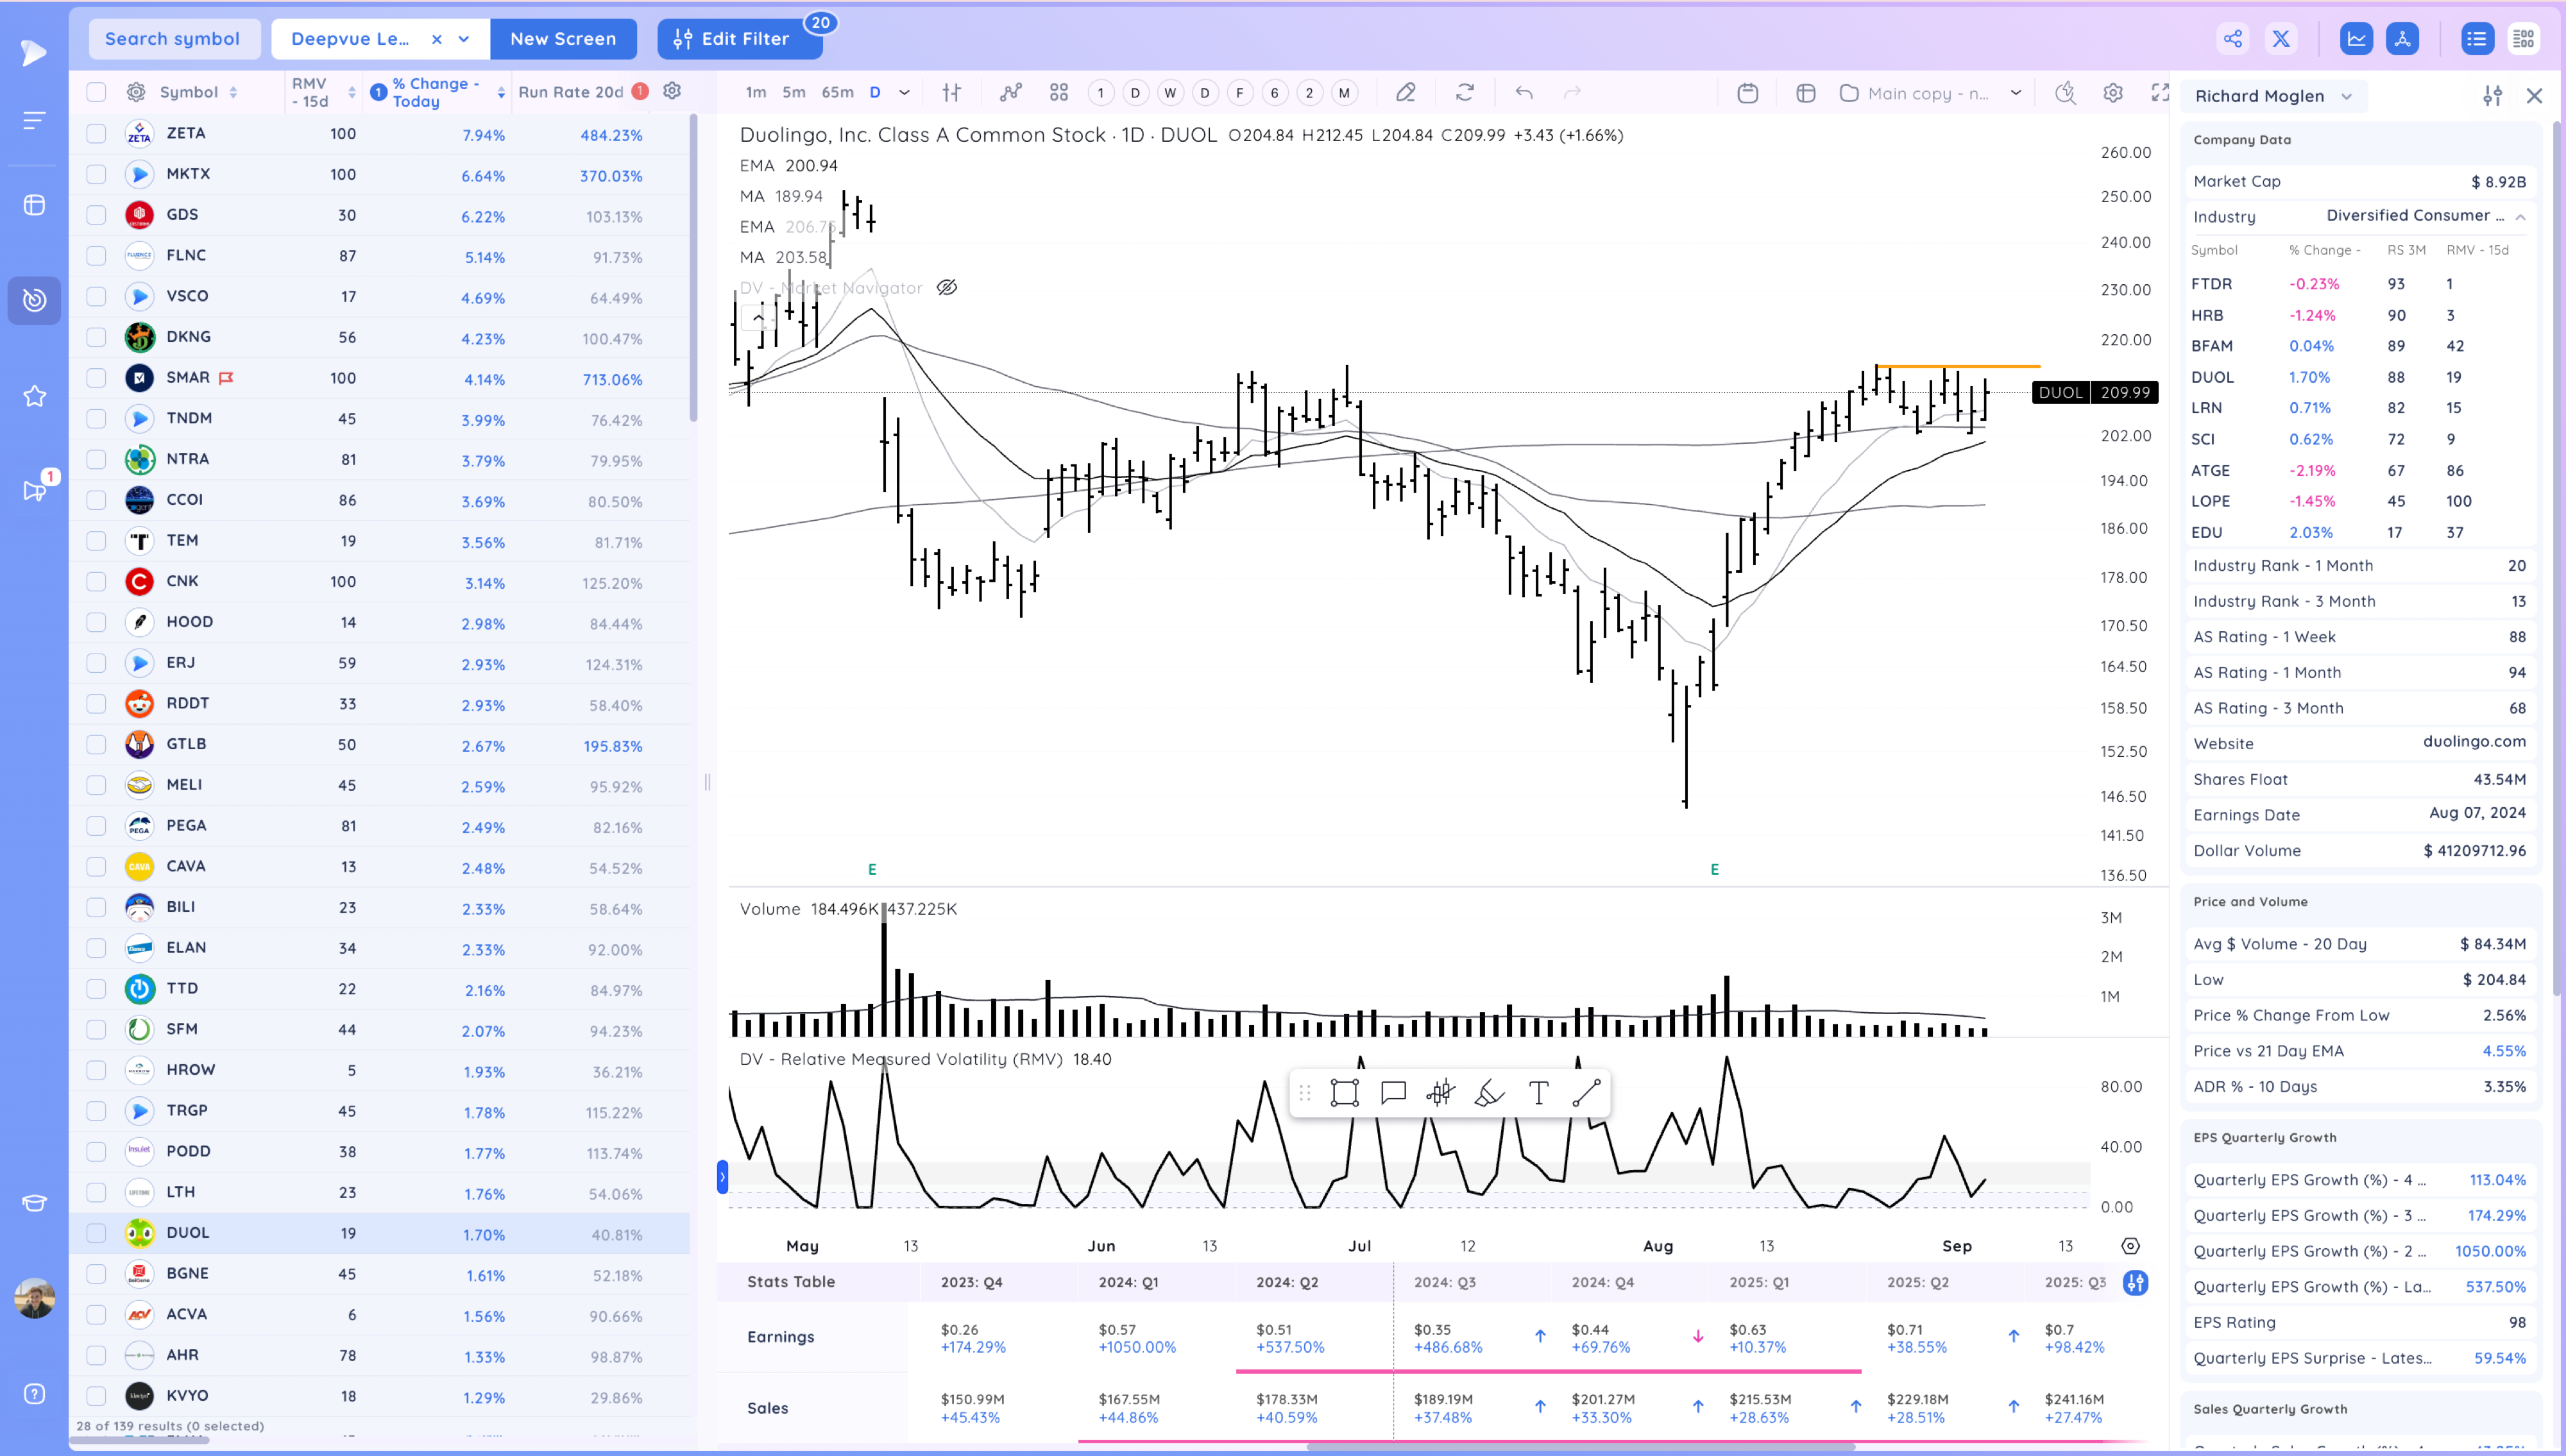Click the indicators icon in chart toolbar
2566x1456 pixels.
click(1011, 92)
